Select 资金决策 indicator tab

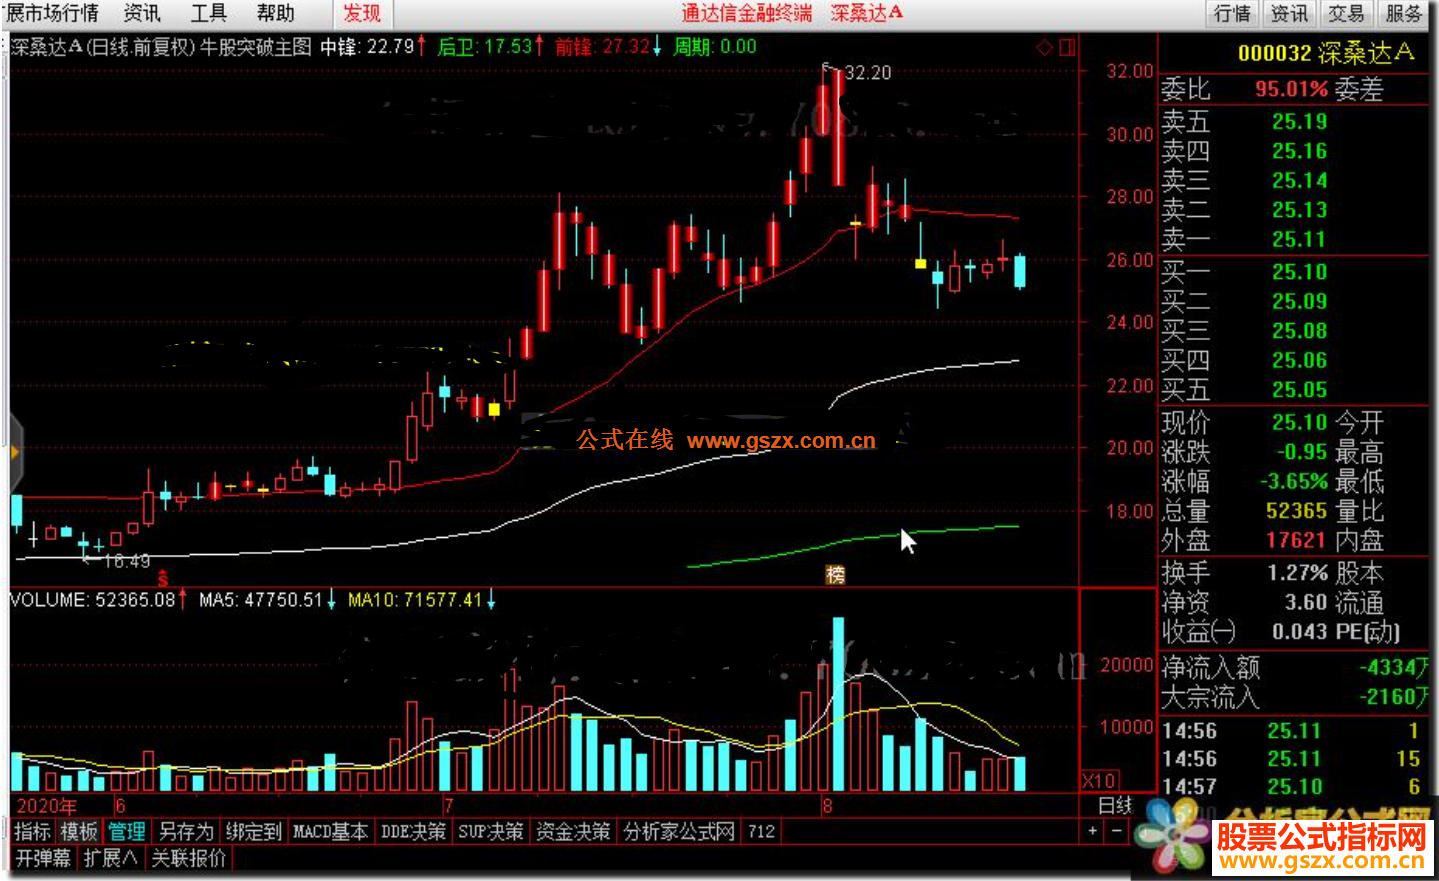[x=573, y=831]
